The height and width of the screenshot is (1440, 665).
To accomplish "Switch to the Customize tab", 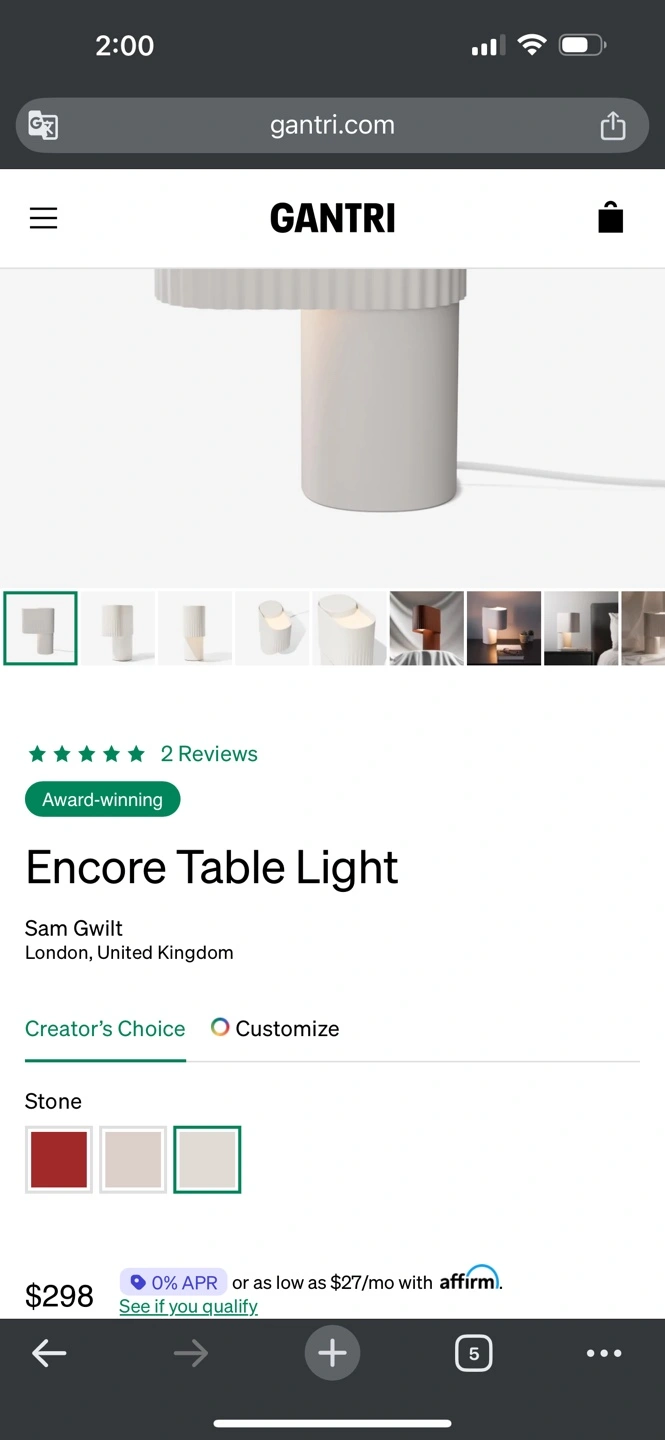I will pos(275,1028).
